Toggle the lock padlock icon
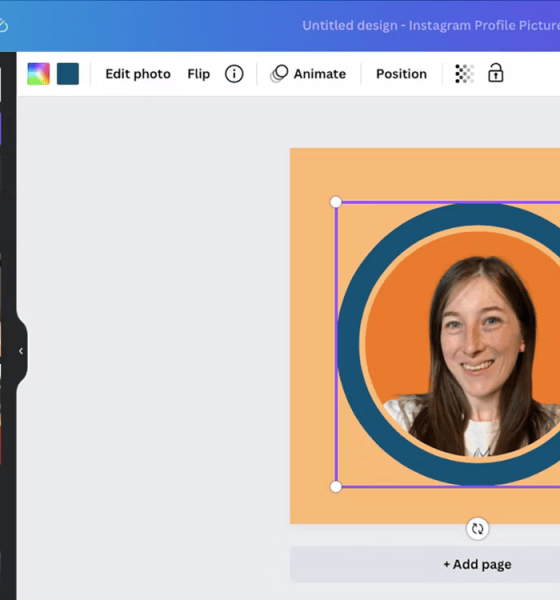This screenshot has height=600, width=560. coord(495,73)
